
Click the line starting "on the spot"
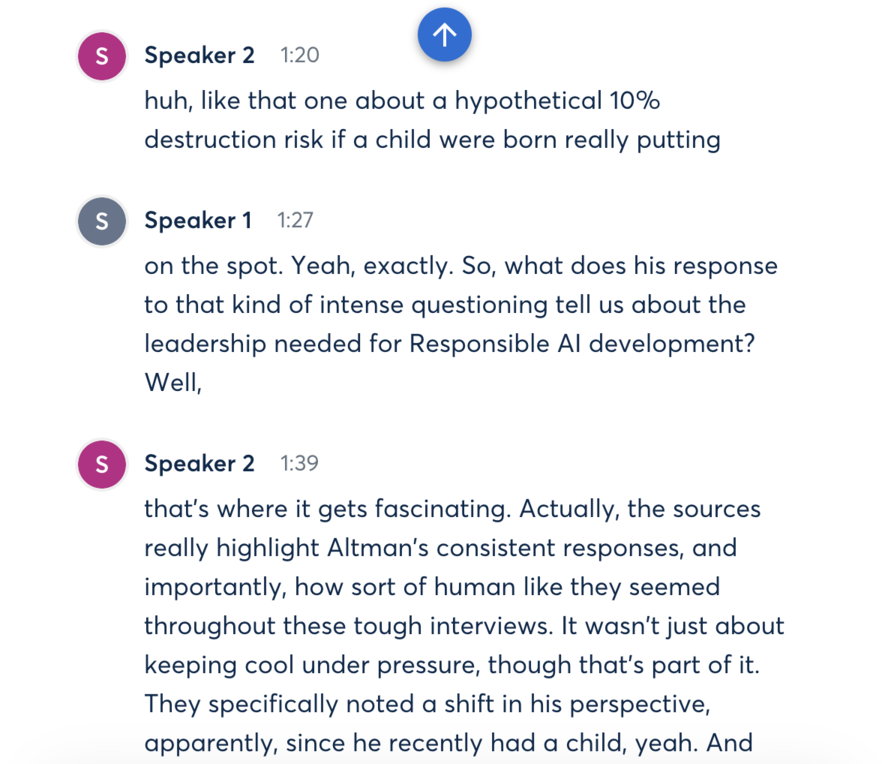[x=460, y=267]
